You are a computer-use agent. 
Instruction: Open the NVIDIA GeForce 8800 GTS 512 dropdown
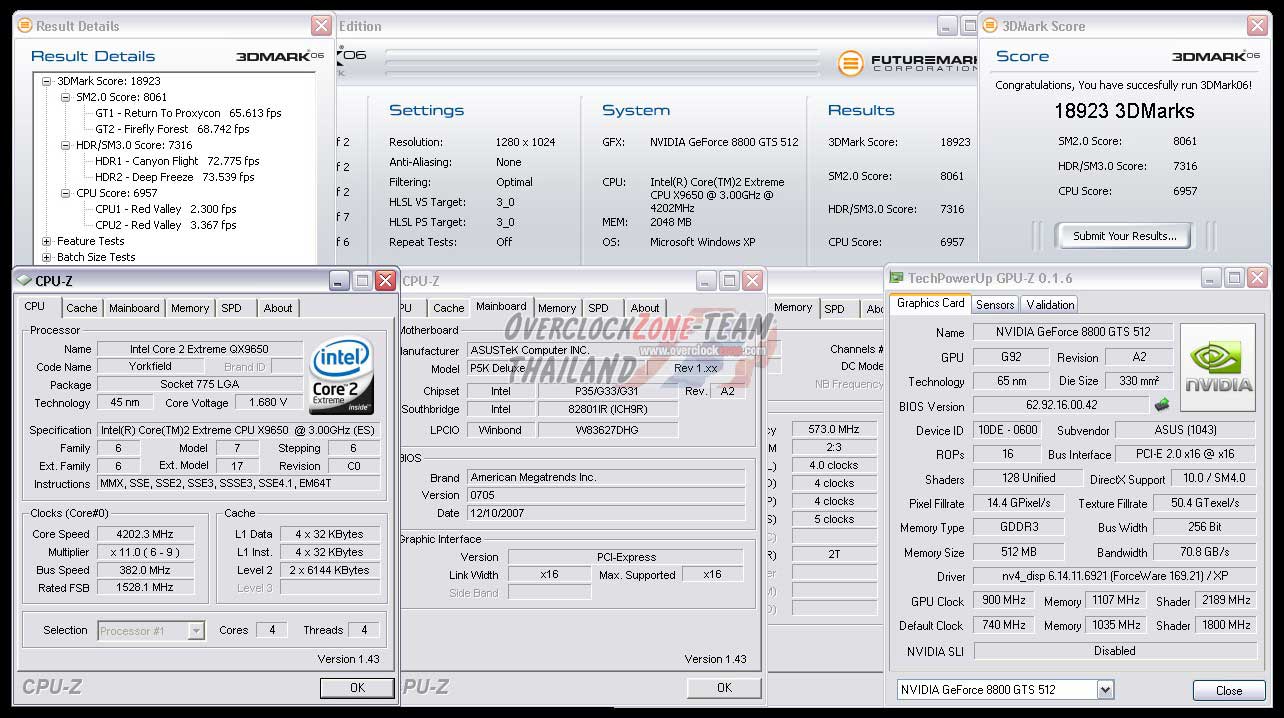coord(1105,689)
